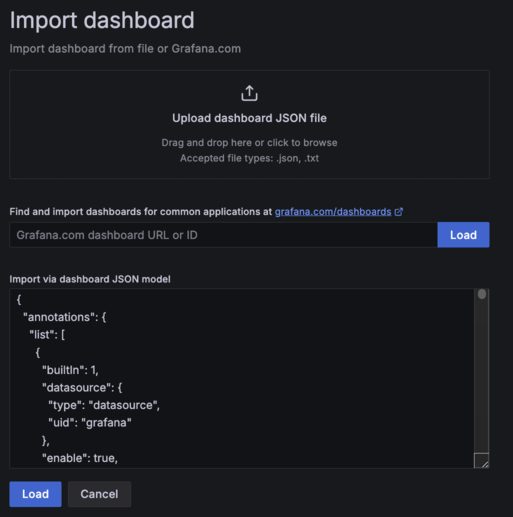Screen dimensions: 513x517
Task: Click the "list": [ line in JSON
Action: pyautogui.click(x=47, y=335)
